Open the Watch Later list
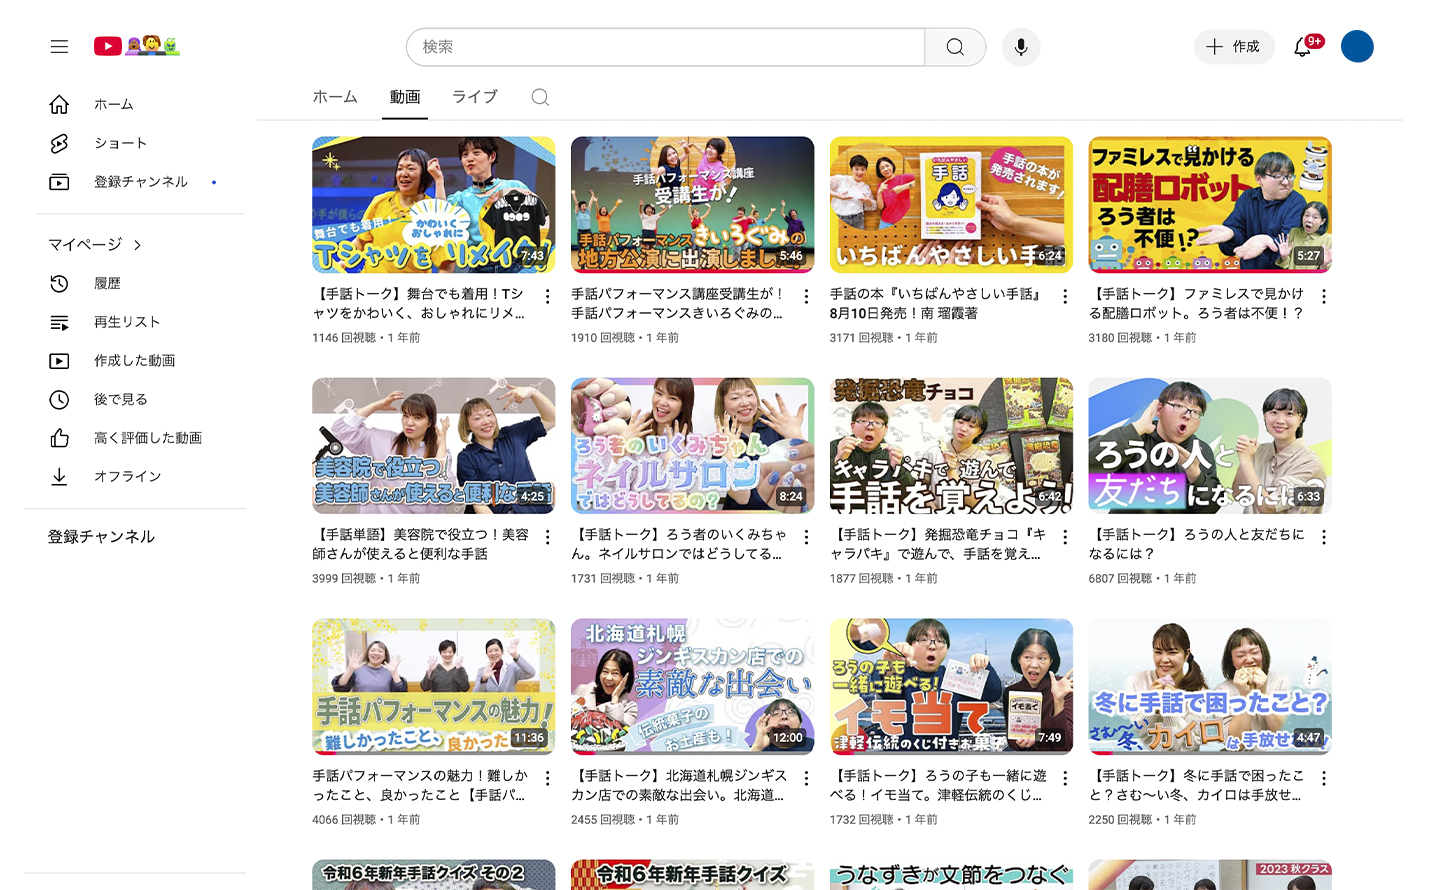Screen dimensions: 1440x890 point(120,399)
